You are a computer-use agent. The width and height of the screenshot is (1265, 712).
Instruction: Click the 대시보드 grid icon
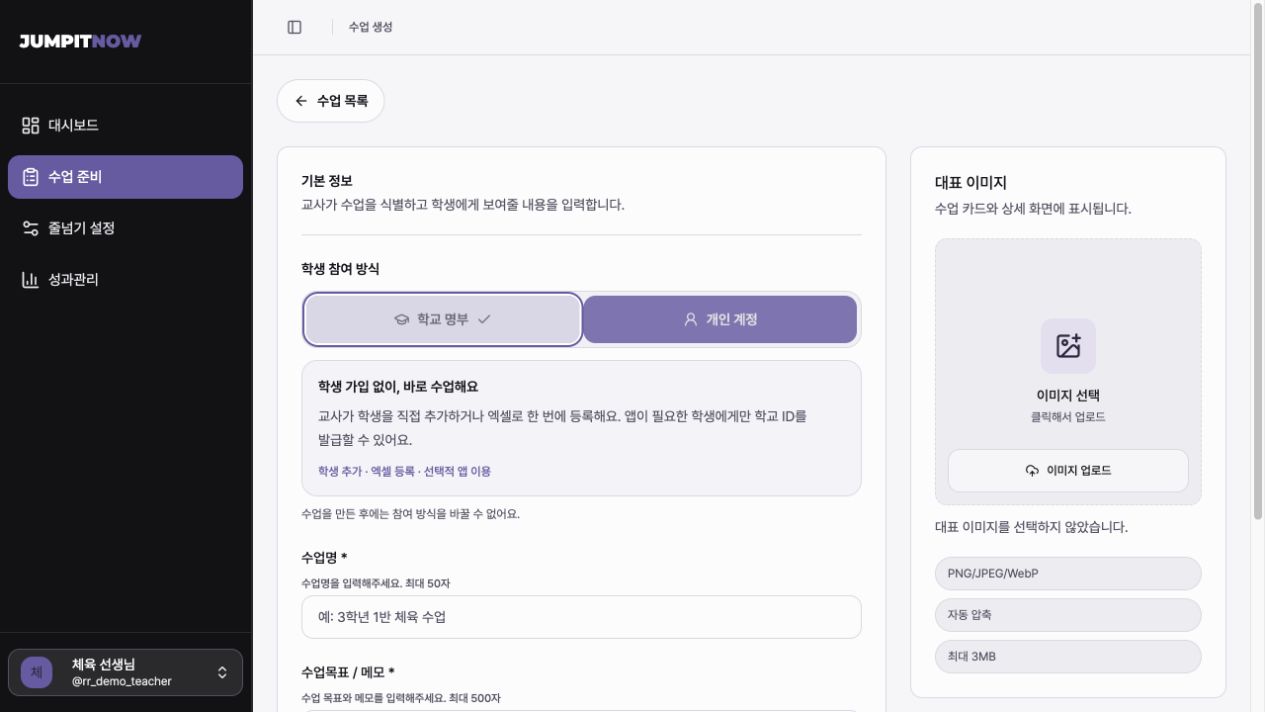(x=30, y=125)
